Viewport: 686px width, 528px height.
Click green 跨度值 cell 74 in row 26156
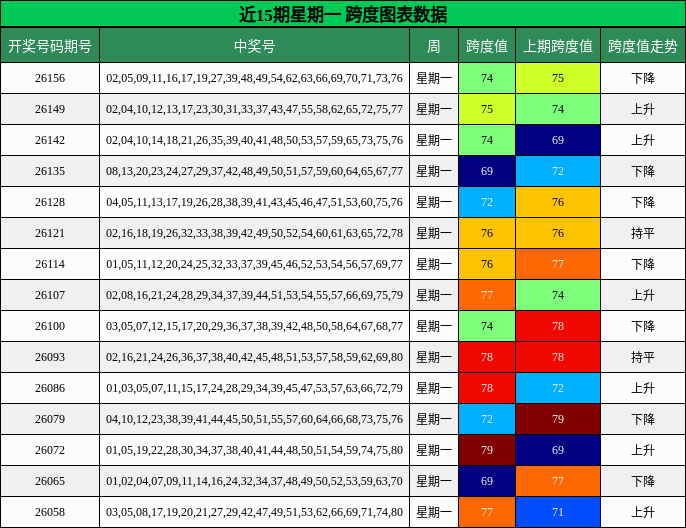click(487, 78)
